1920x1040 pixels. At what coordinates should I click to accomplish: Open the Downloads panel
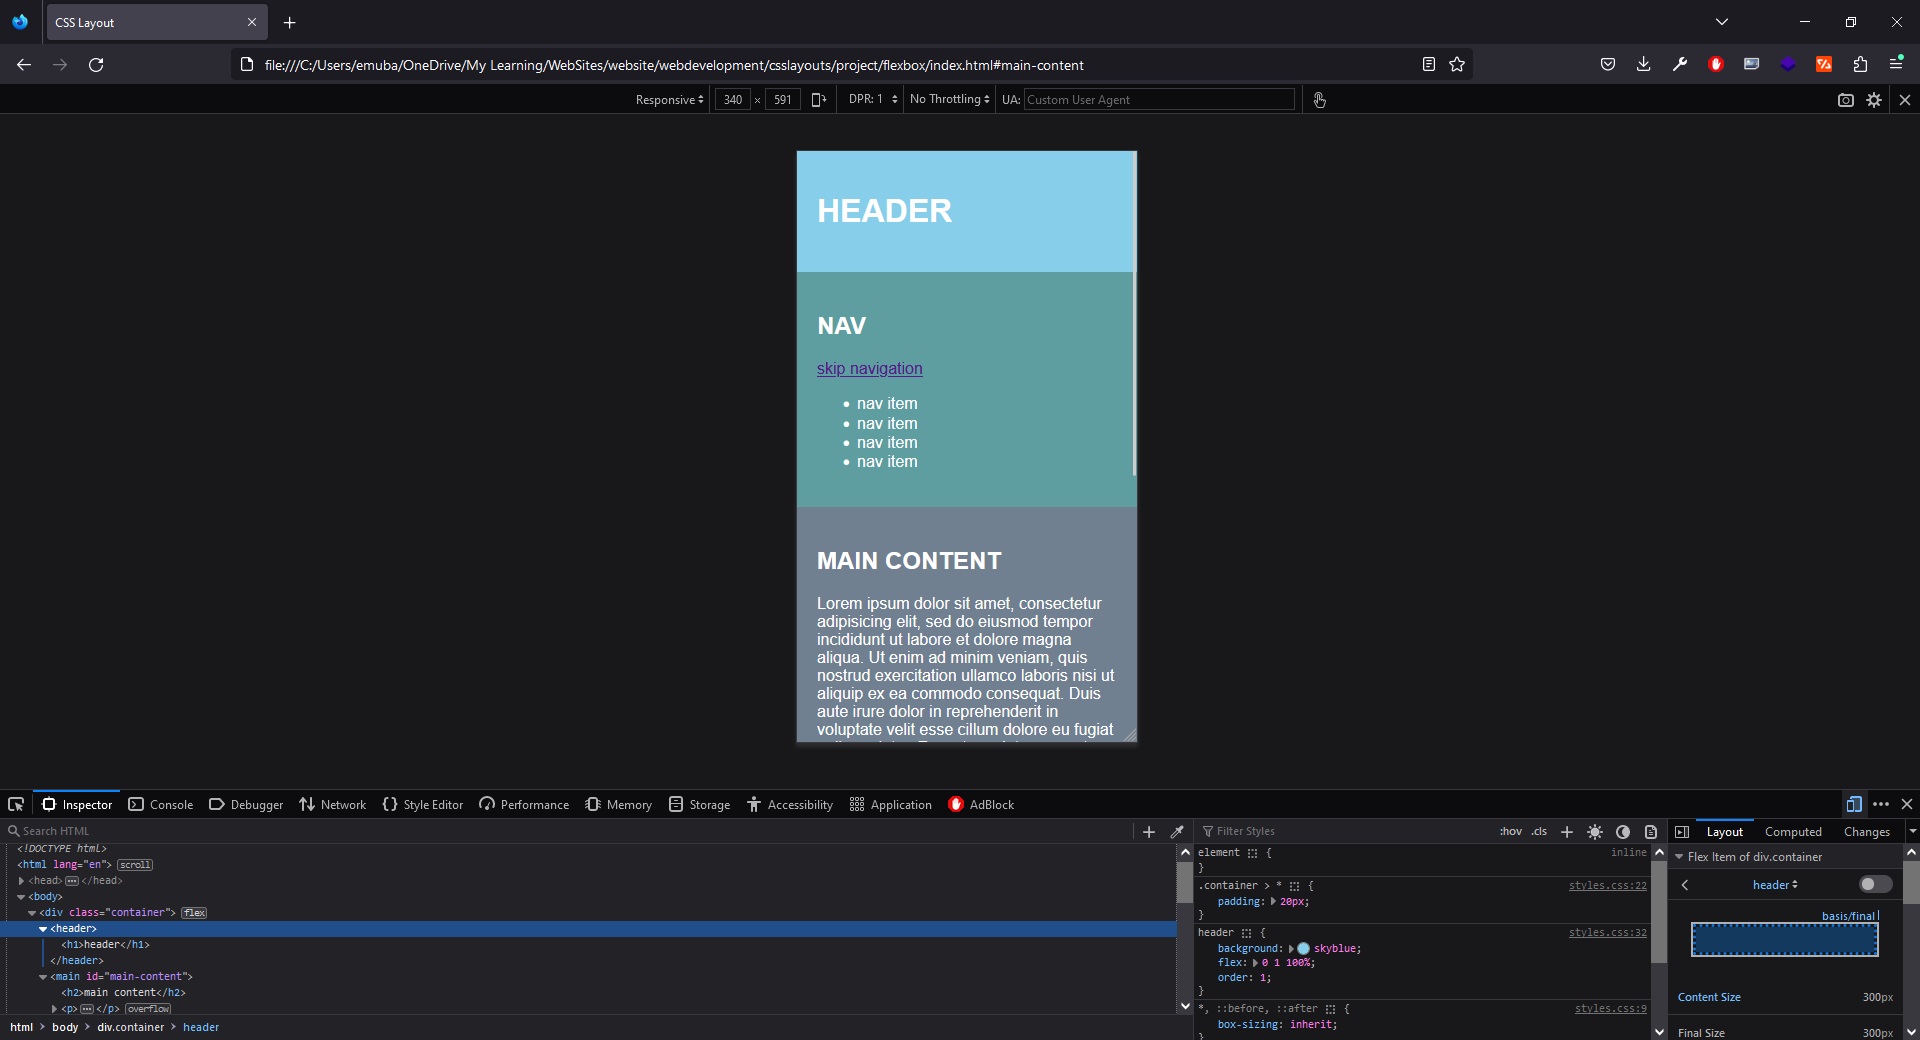click(x=1643, y=64)
